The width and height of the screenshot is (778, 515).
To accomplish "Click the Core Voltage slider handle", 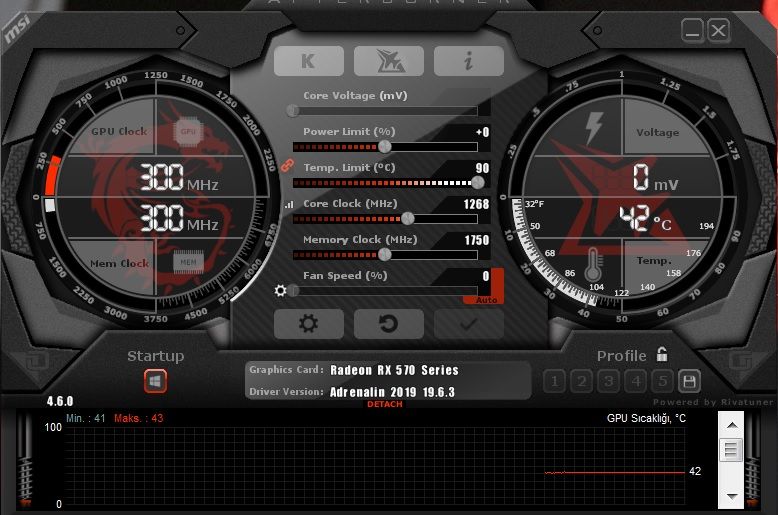I will pyautogui.click(x=293, y=110).
